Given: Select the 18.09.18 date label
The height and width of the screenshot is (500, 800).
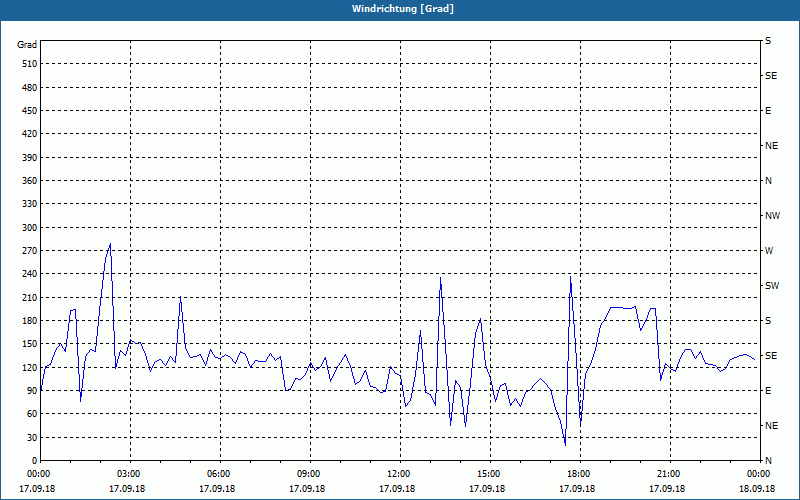Looking at the screenshot, I should coord(757,489).
